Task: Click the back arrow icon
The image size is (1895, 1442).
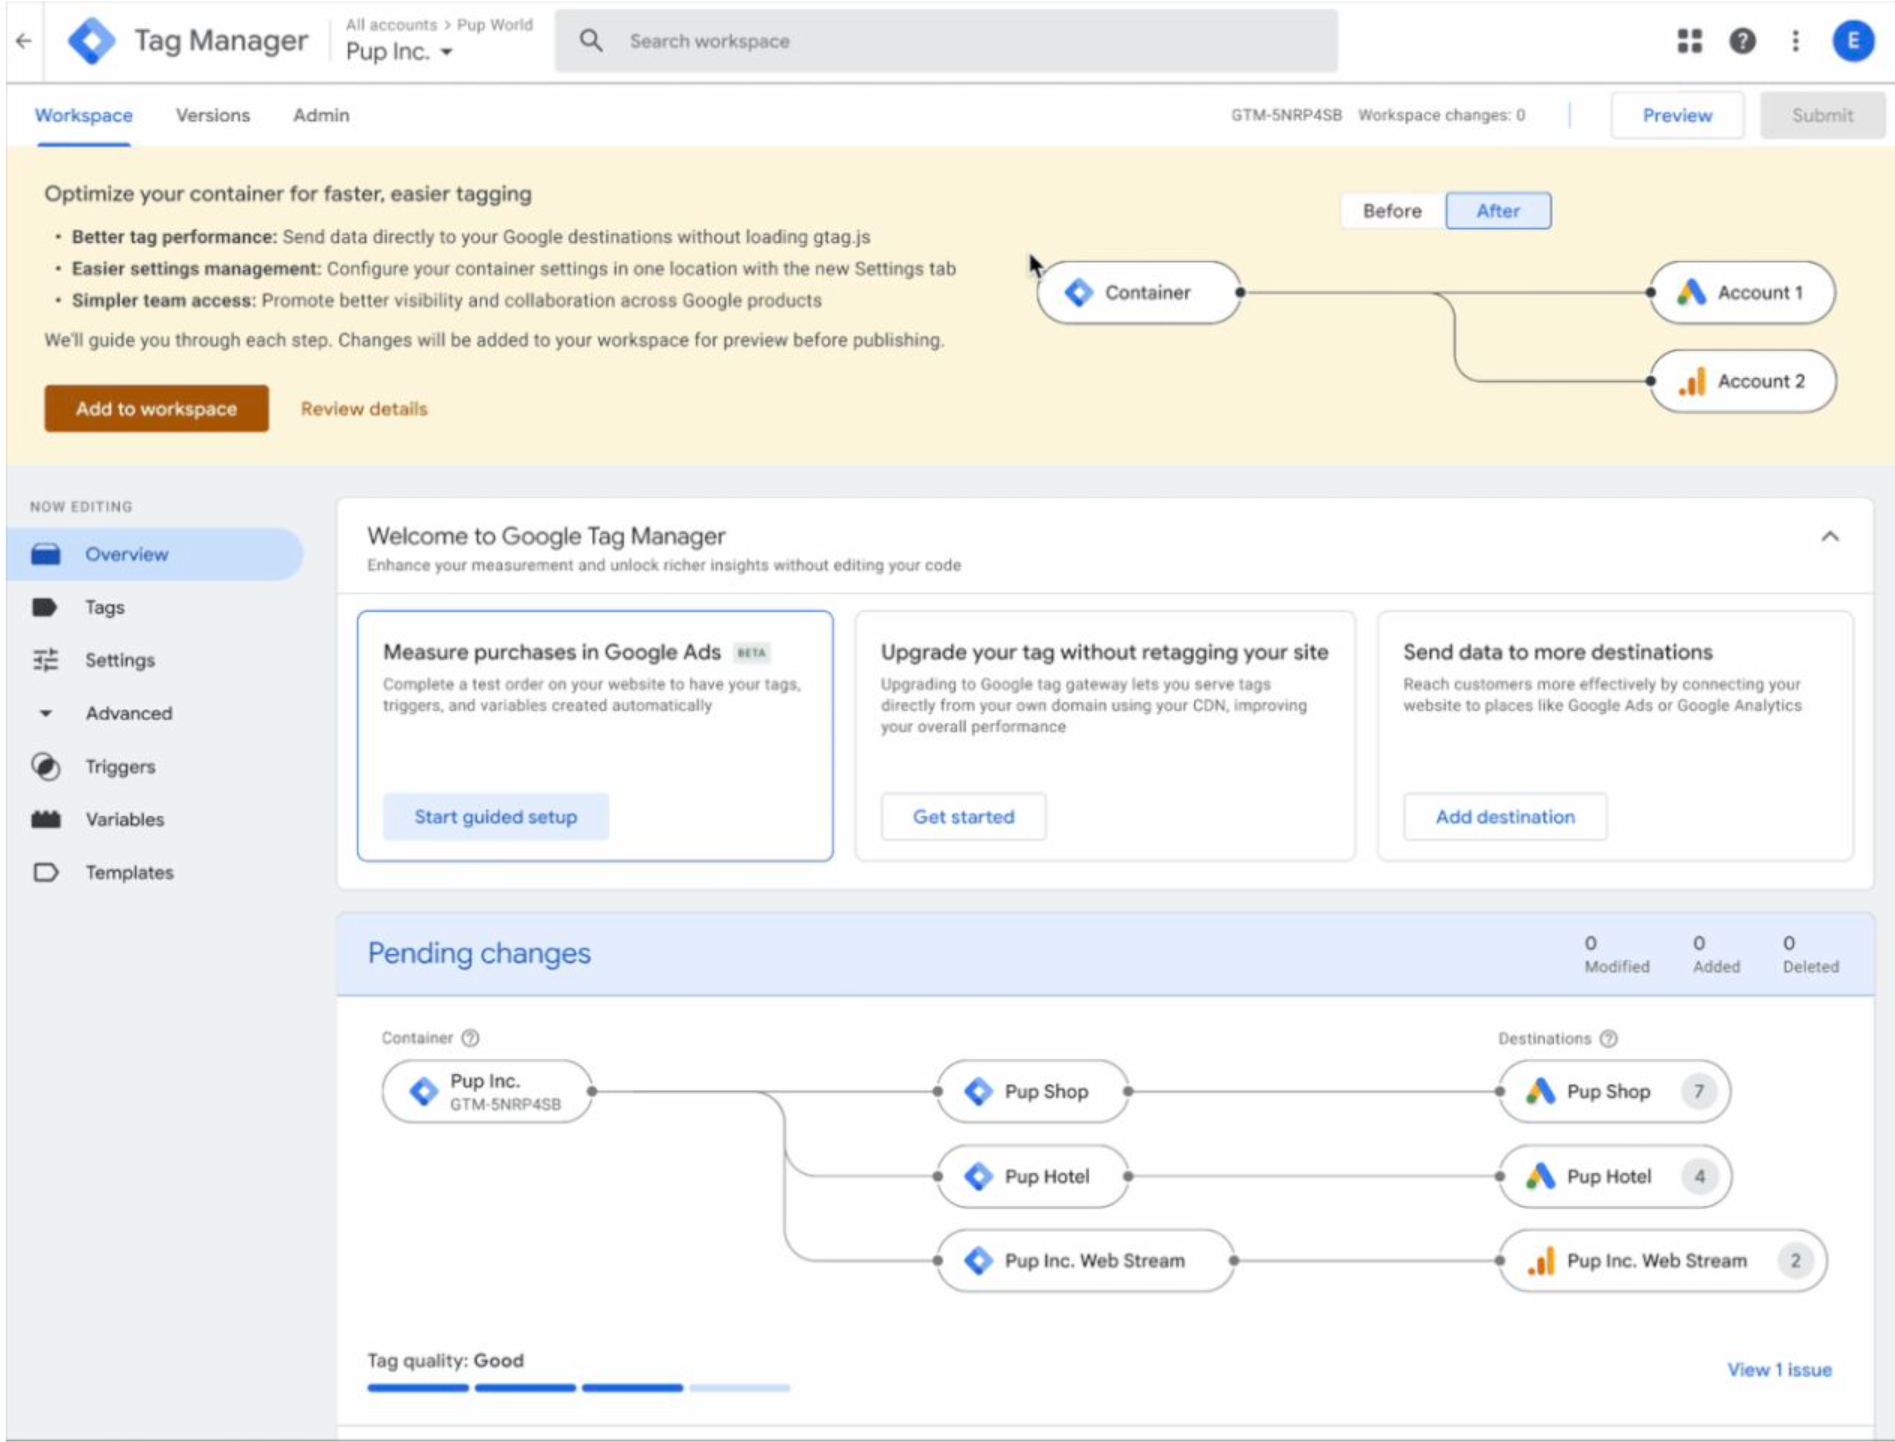Action: [x=24, y=41]
